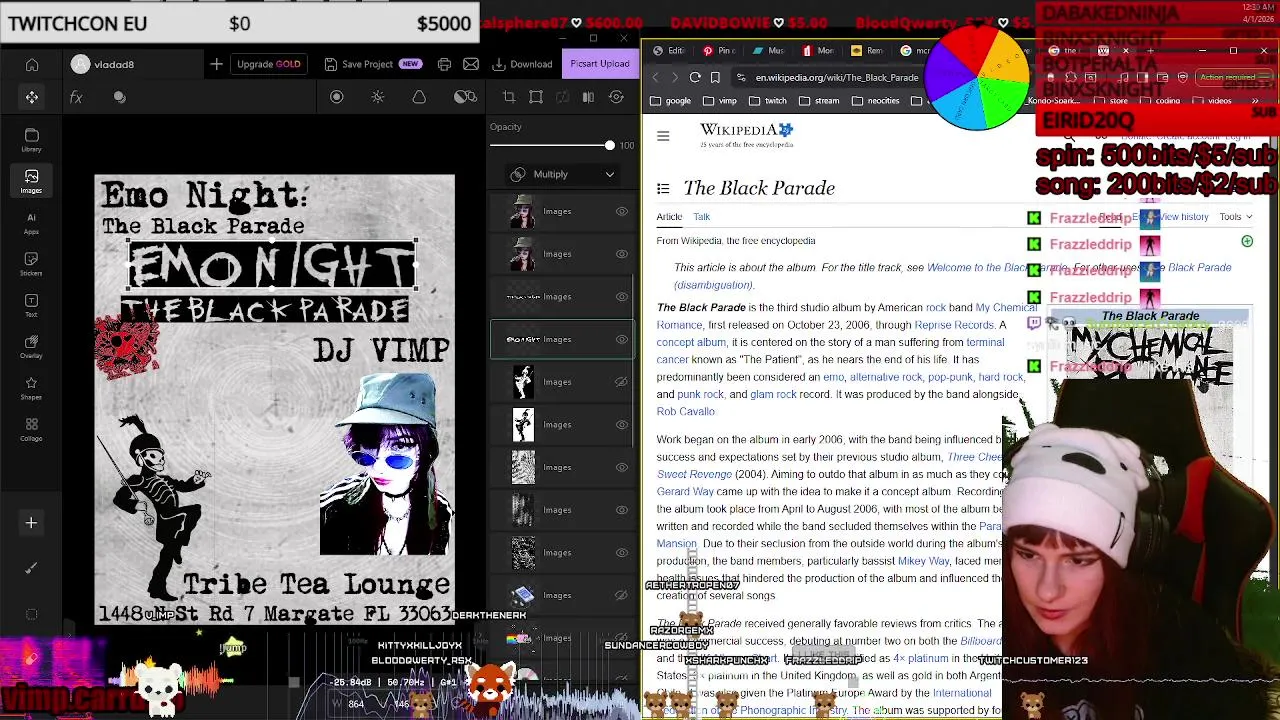Switch to the Mus browser tab

coord(769,50)
